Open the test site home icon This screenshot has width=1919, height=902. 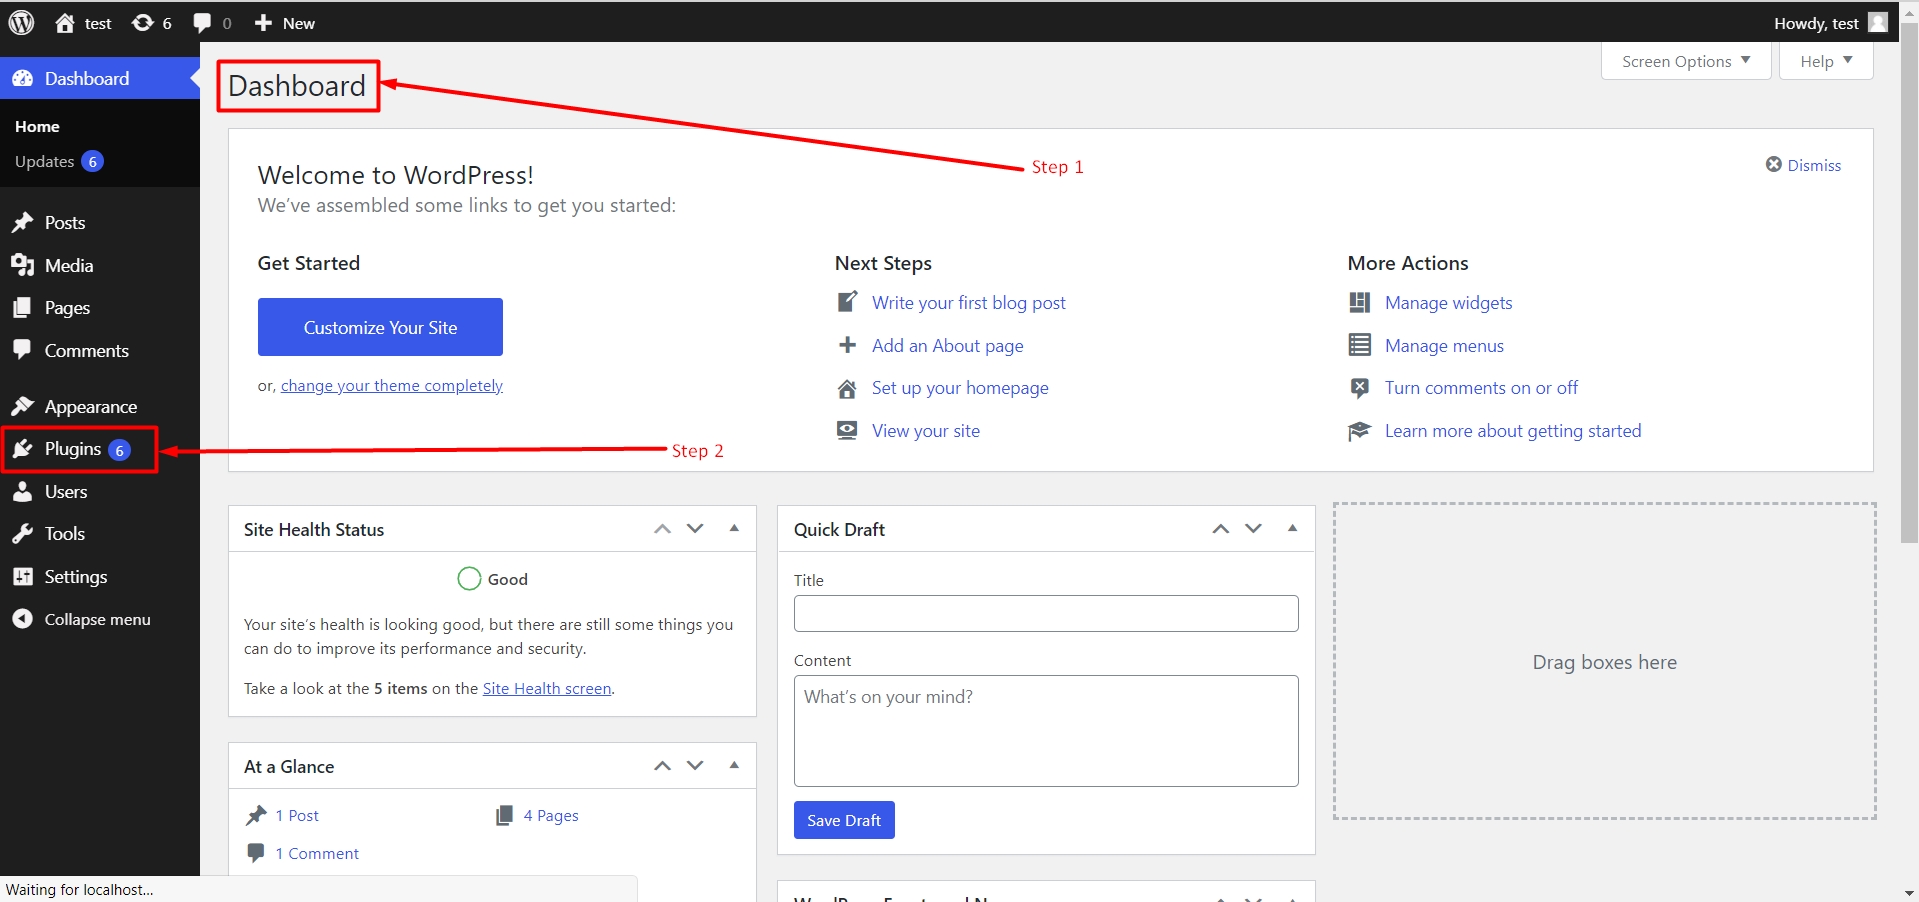click(65, 23)
